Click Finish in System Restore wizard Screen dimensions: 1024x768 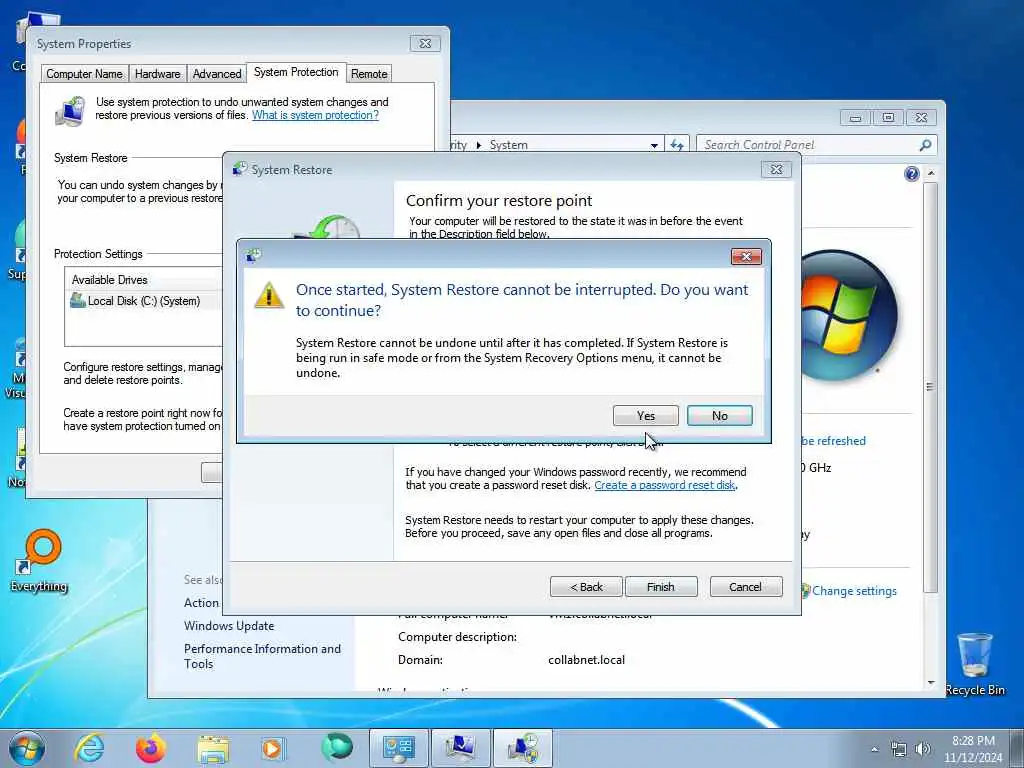(x=661, y=586)
